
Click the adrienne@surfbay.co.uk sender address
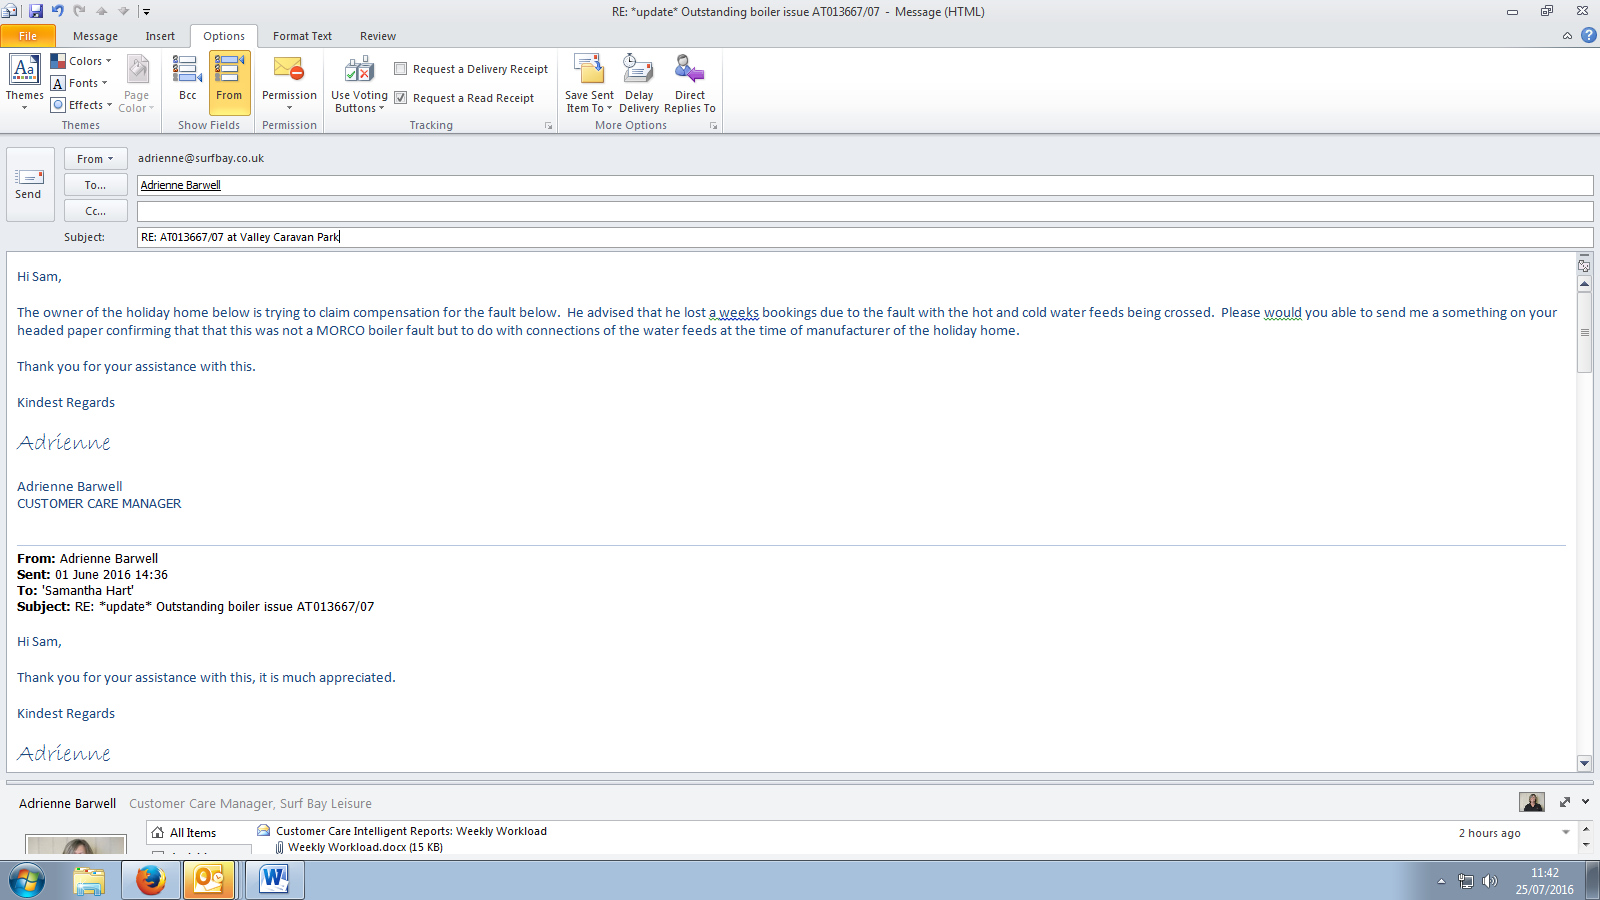coord(201,158)
